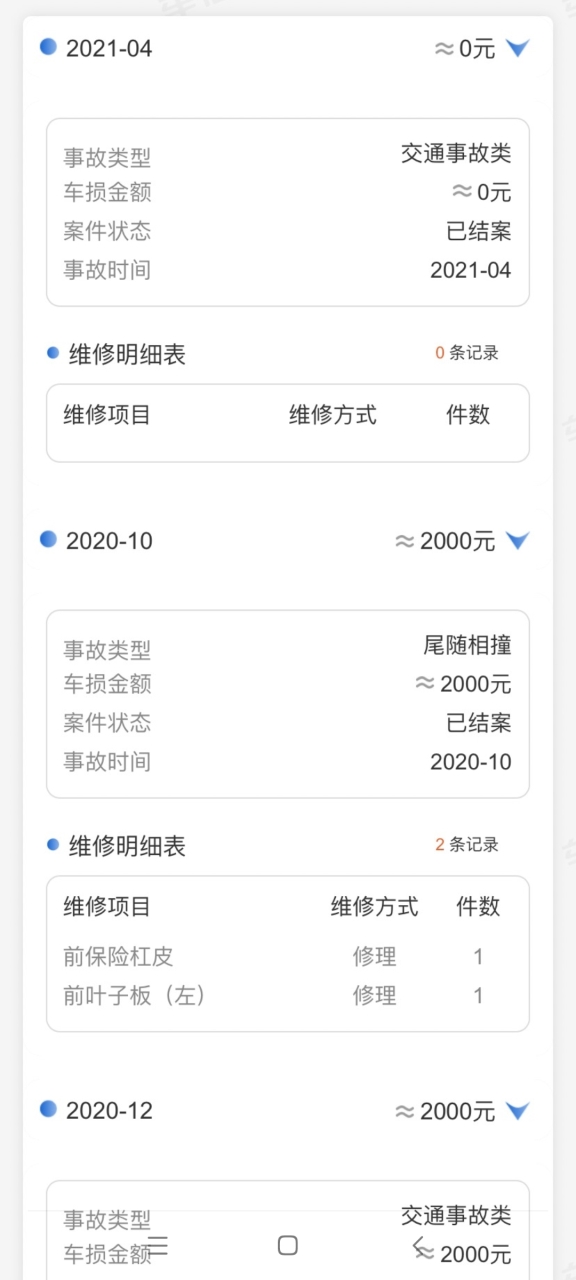Collapse the 2020-12 accident record arrow
This screenshot has width=576, height=1280.
pos(517,1111)
